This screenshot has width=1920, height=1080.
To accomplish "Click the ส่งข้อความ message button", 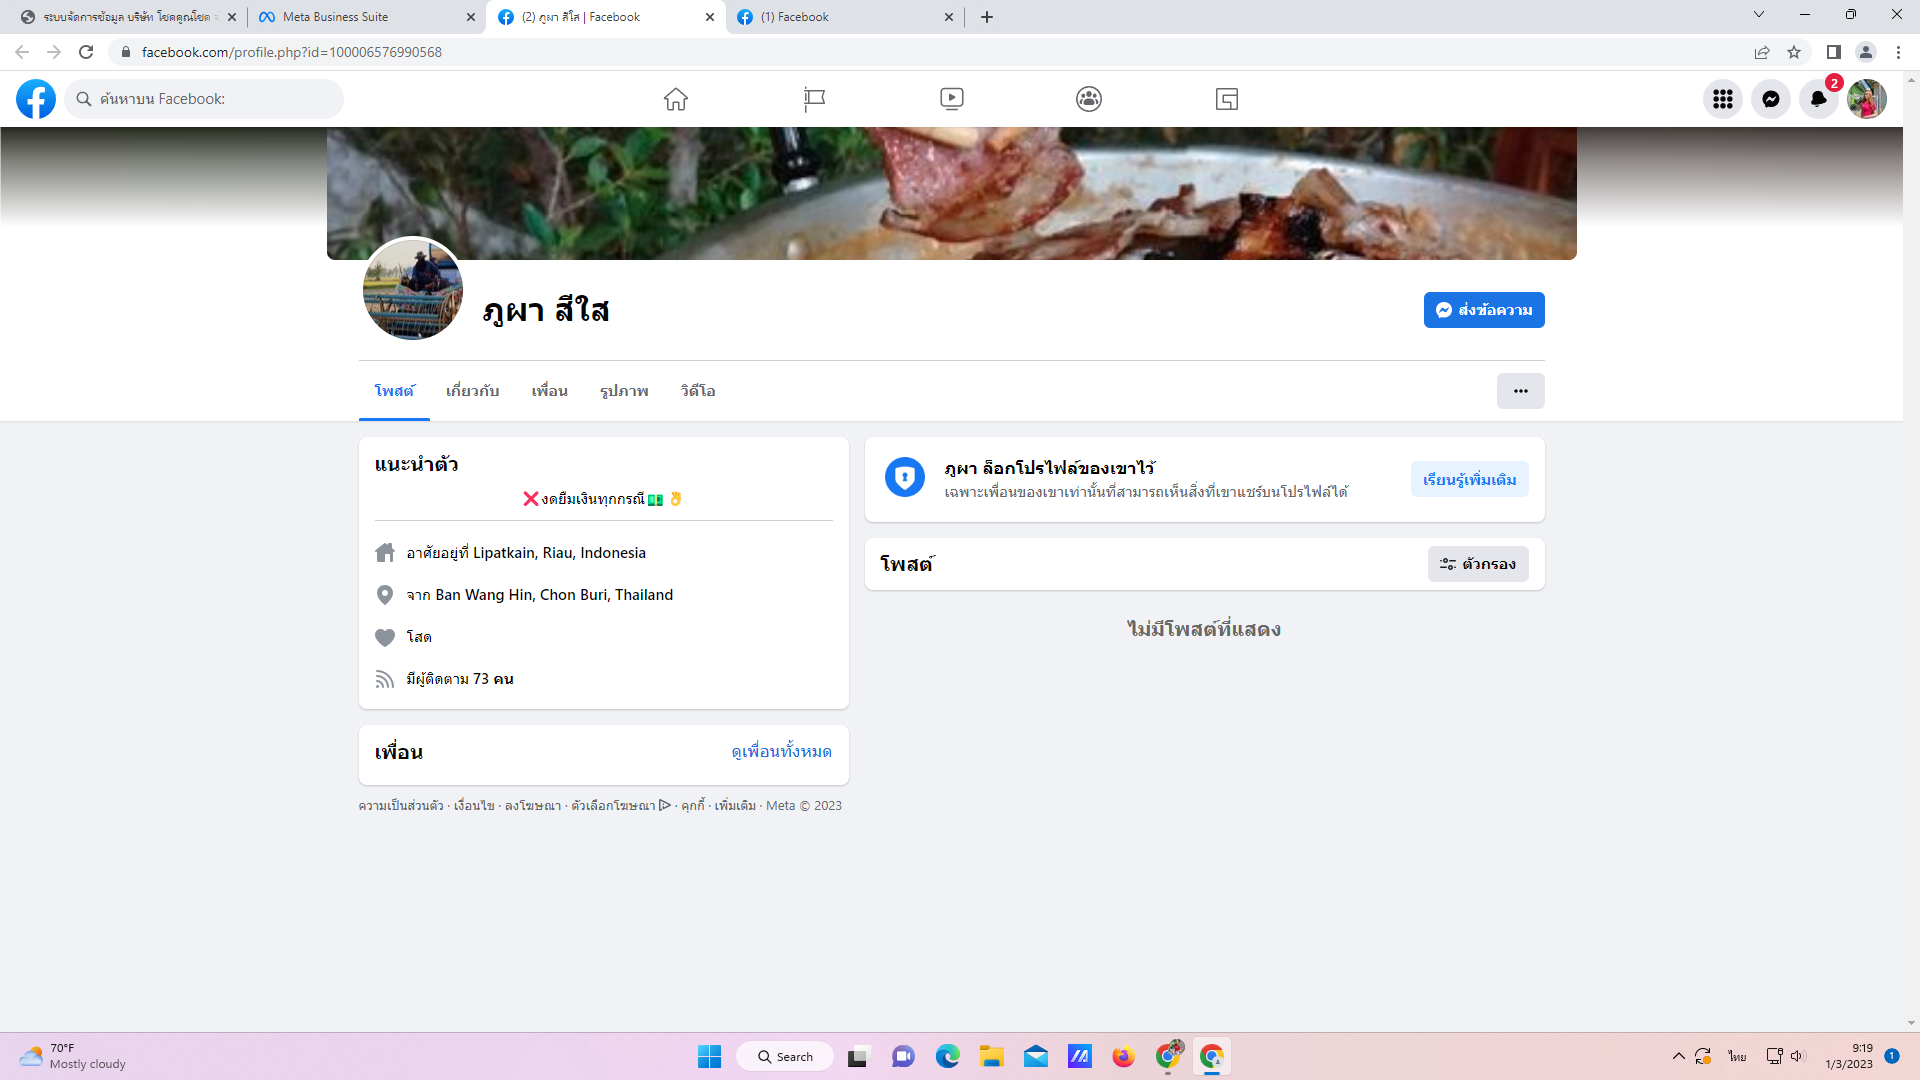I will point(1483,310).
